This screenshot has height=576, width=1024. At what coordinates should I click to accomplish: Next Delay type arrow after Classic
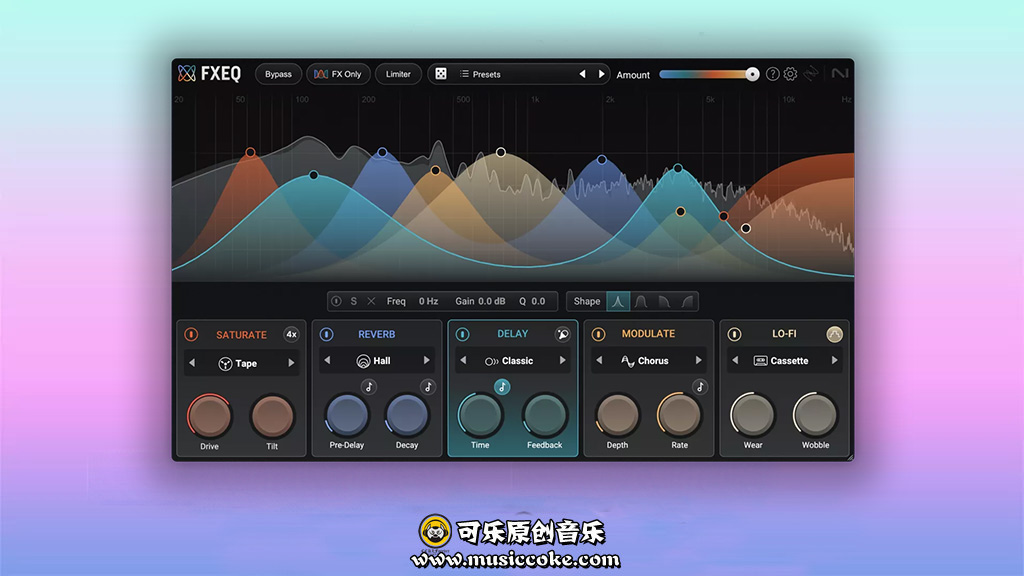pyautogui.click(x=562, y=360)
